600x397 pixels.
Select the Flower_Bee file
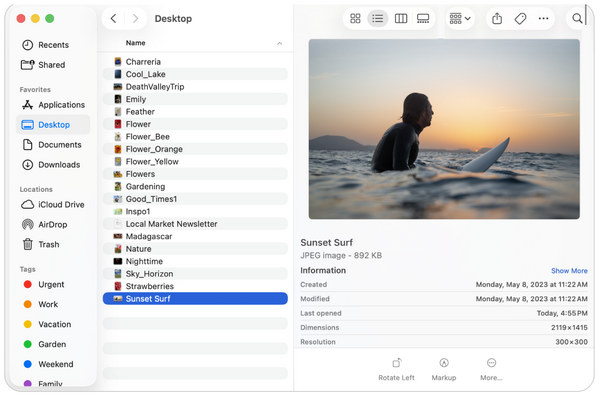click(x=195, y=137)
